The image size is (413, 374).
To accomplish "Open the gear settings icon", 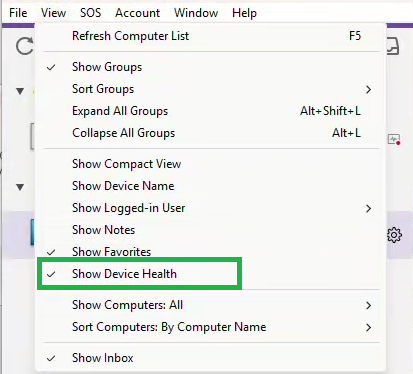I will [x=394, y=235].
